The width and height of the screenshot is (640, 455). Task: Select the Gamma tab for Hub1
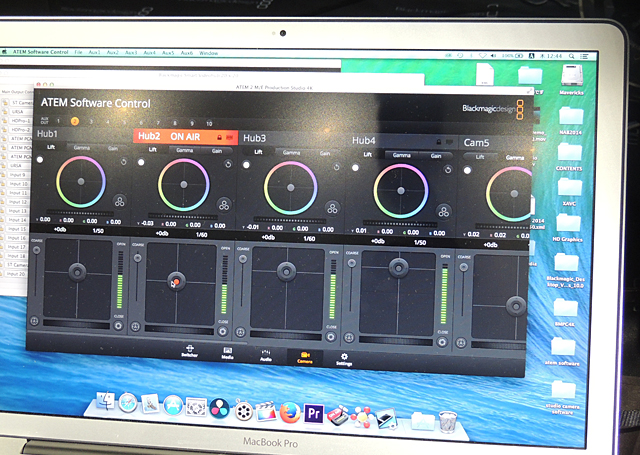[82, 148]
